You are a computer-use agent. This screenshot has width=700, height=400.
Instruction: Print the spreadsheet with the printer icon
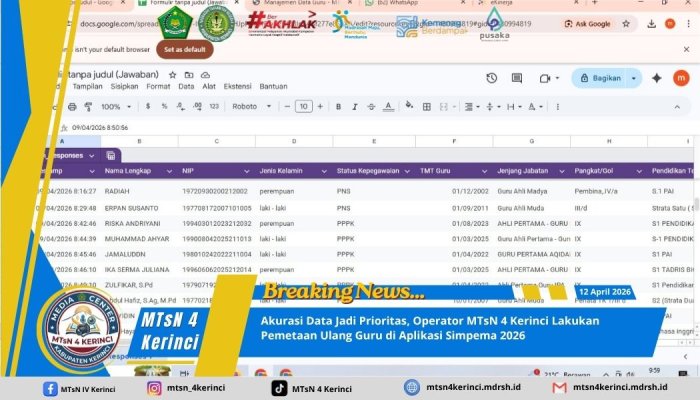[72, 107]
